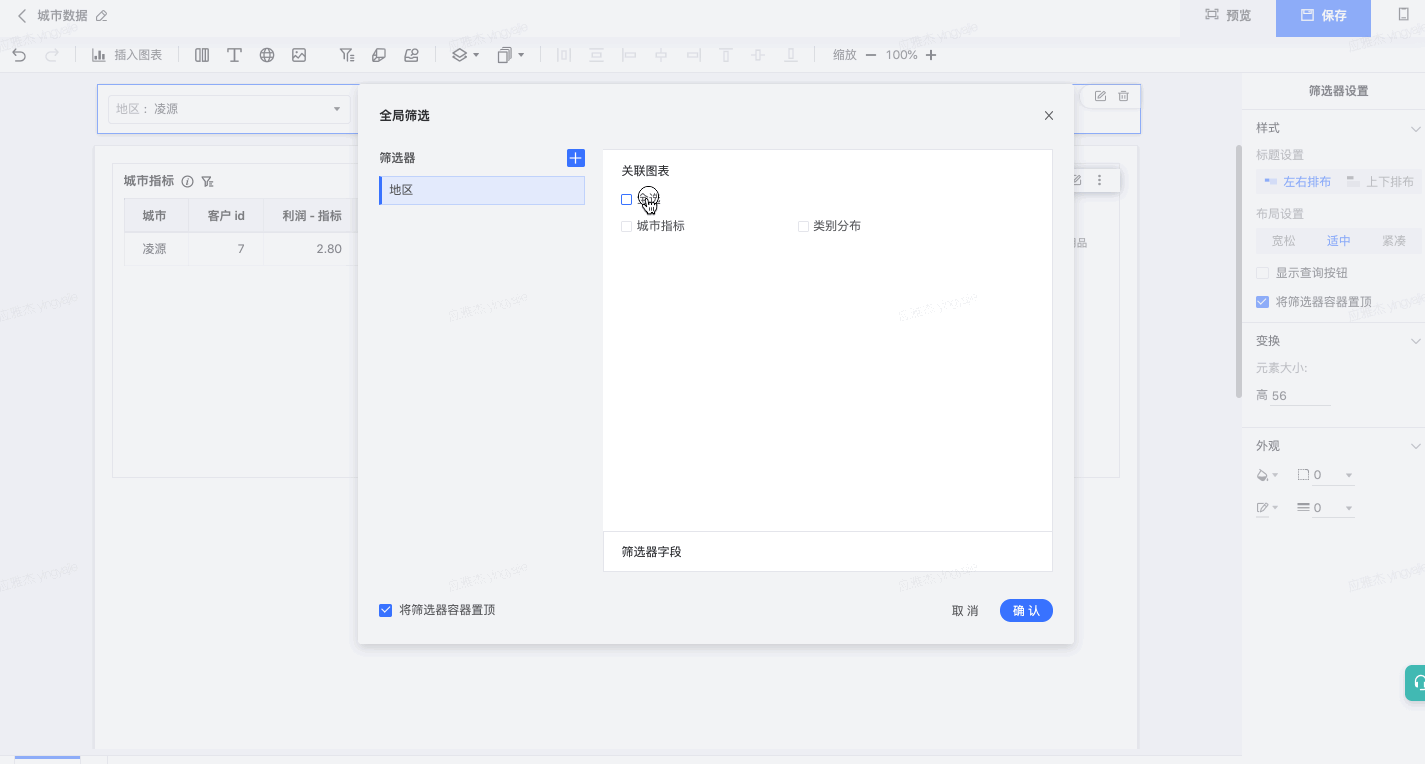The width and height of the screenshot is (1425, 764).
Task: Click 插入图表 to insert a chart
Action: (x=127, y=55)
